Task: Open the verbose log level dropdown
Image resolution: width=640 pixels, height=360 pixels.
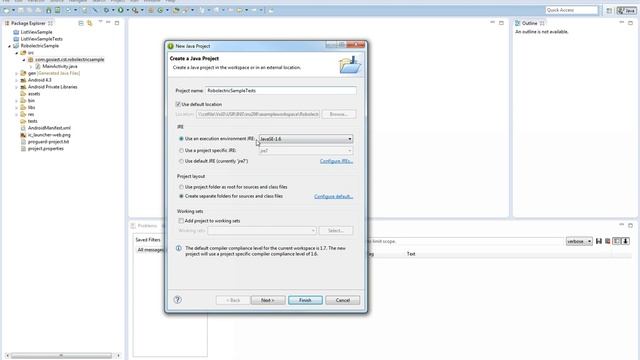Action: click(x=579, y=242)
